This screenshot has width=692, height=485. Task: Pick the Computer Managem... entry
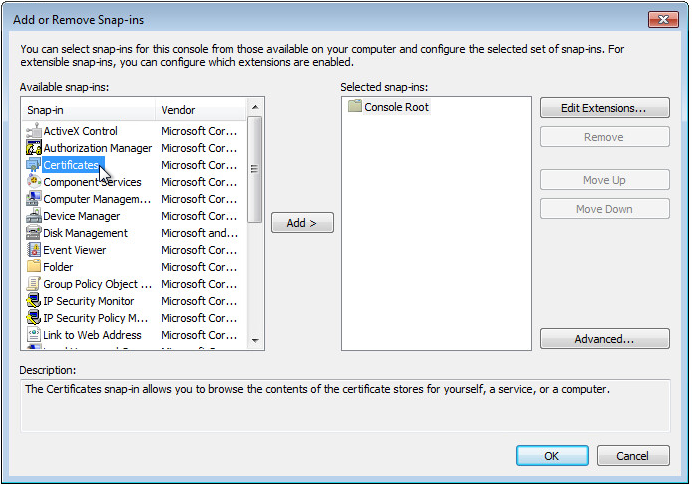click(97, 199)
